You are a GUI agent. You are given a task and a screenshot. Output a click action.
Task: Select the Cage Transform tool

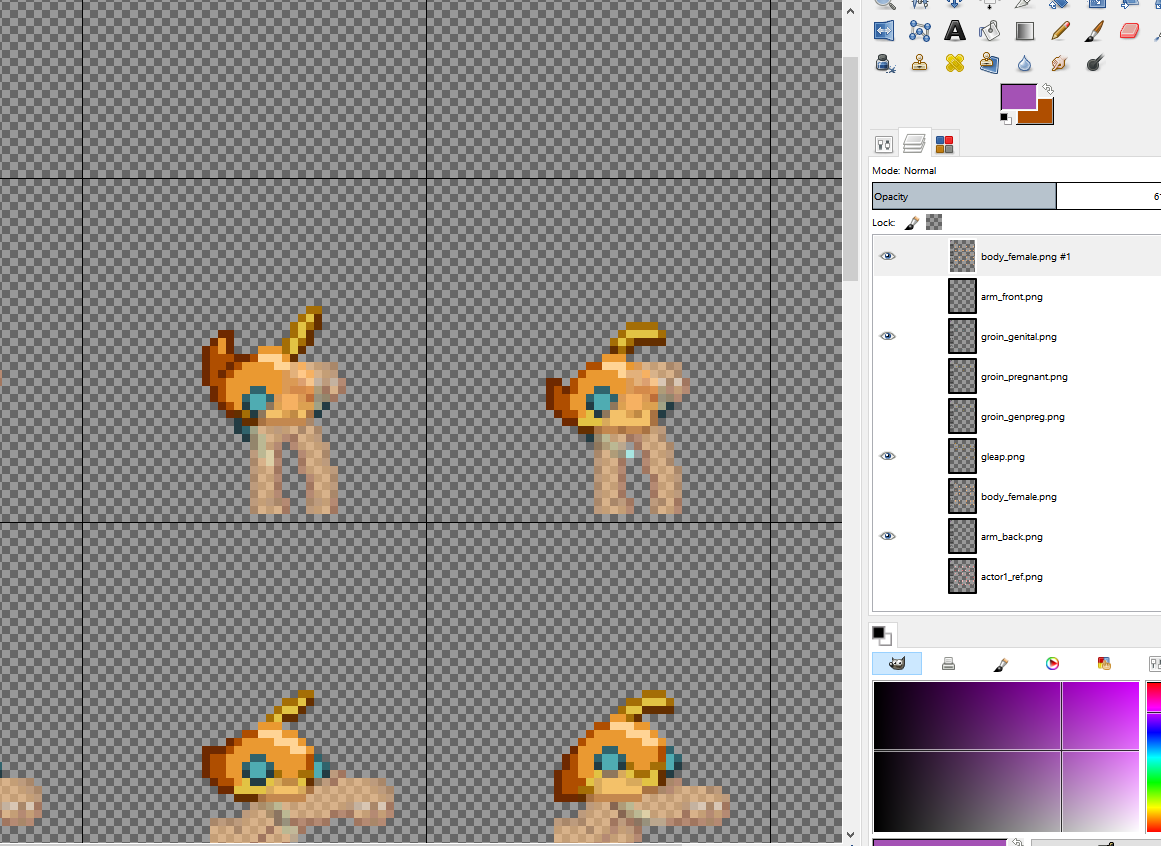tap(920, 30)
